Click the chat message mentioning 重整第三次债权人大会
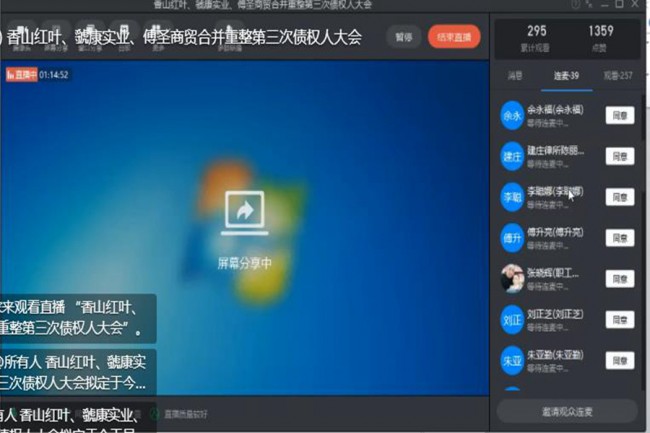This screenshot has width=650, height=433. [x=78, y=318]
